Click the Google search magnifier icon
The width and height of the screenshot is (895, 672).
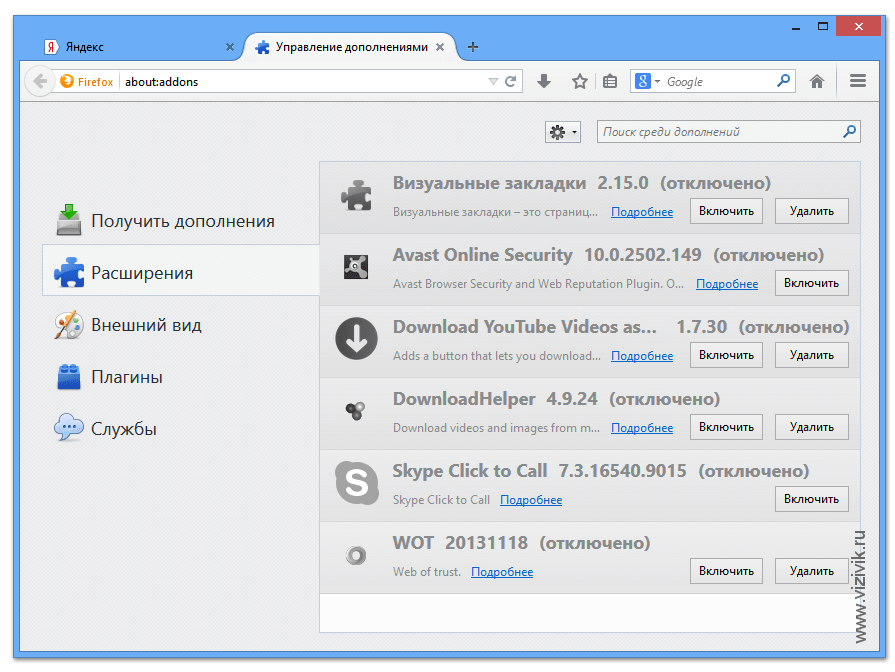click(784, 81)
